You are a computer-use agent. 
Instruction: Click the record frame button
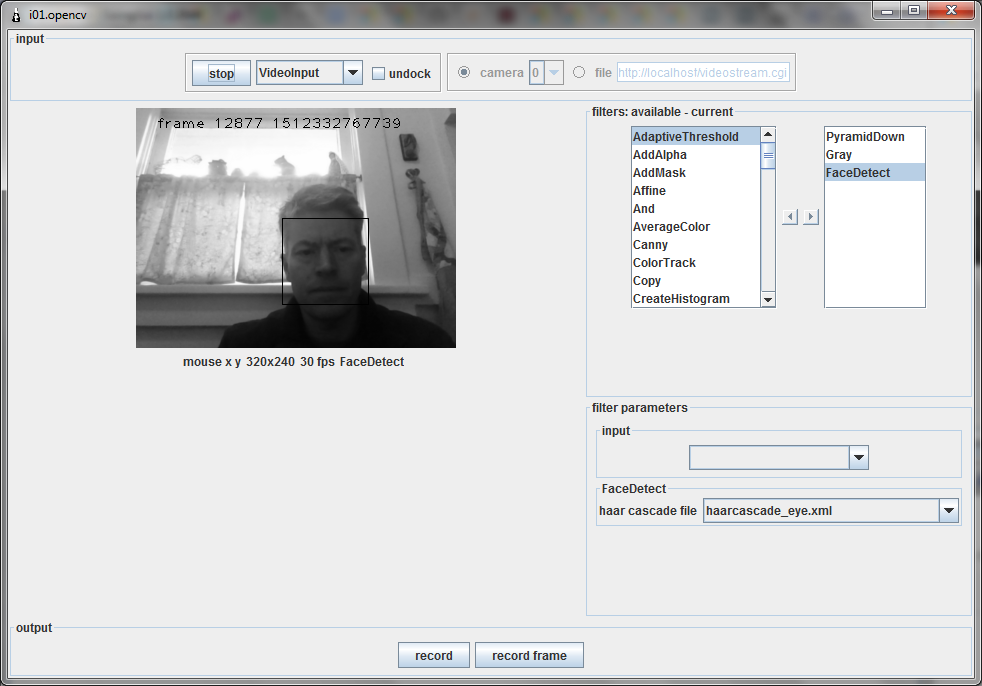point(529,655)
